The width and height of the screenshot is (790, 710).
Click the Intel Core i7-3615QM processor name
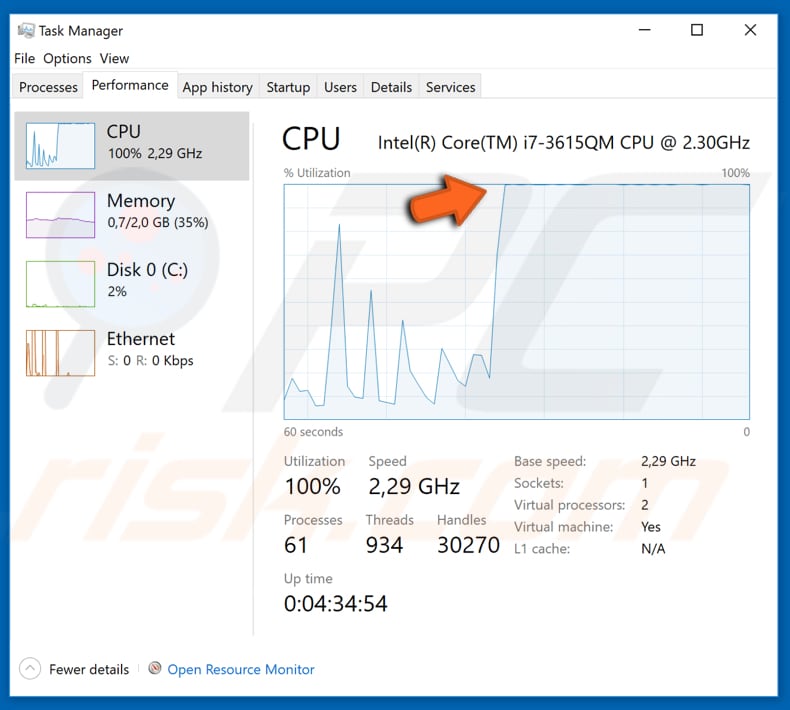click(563, 143)
